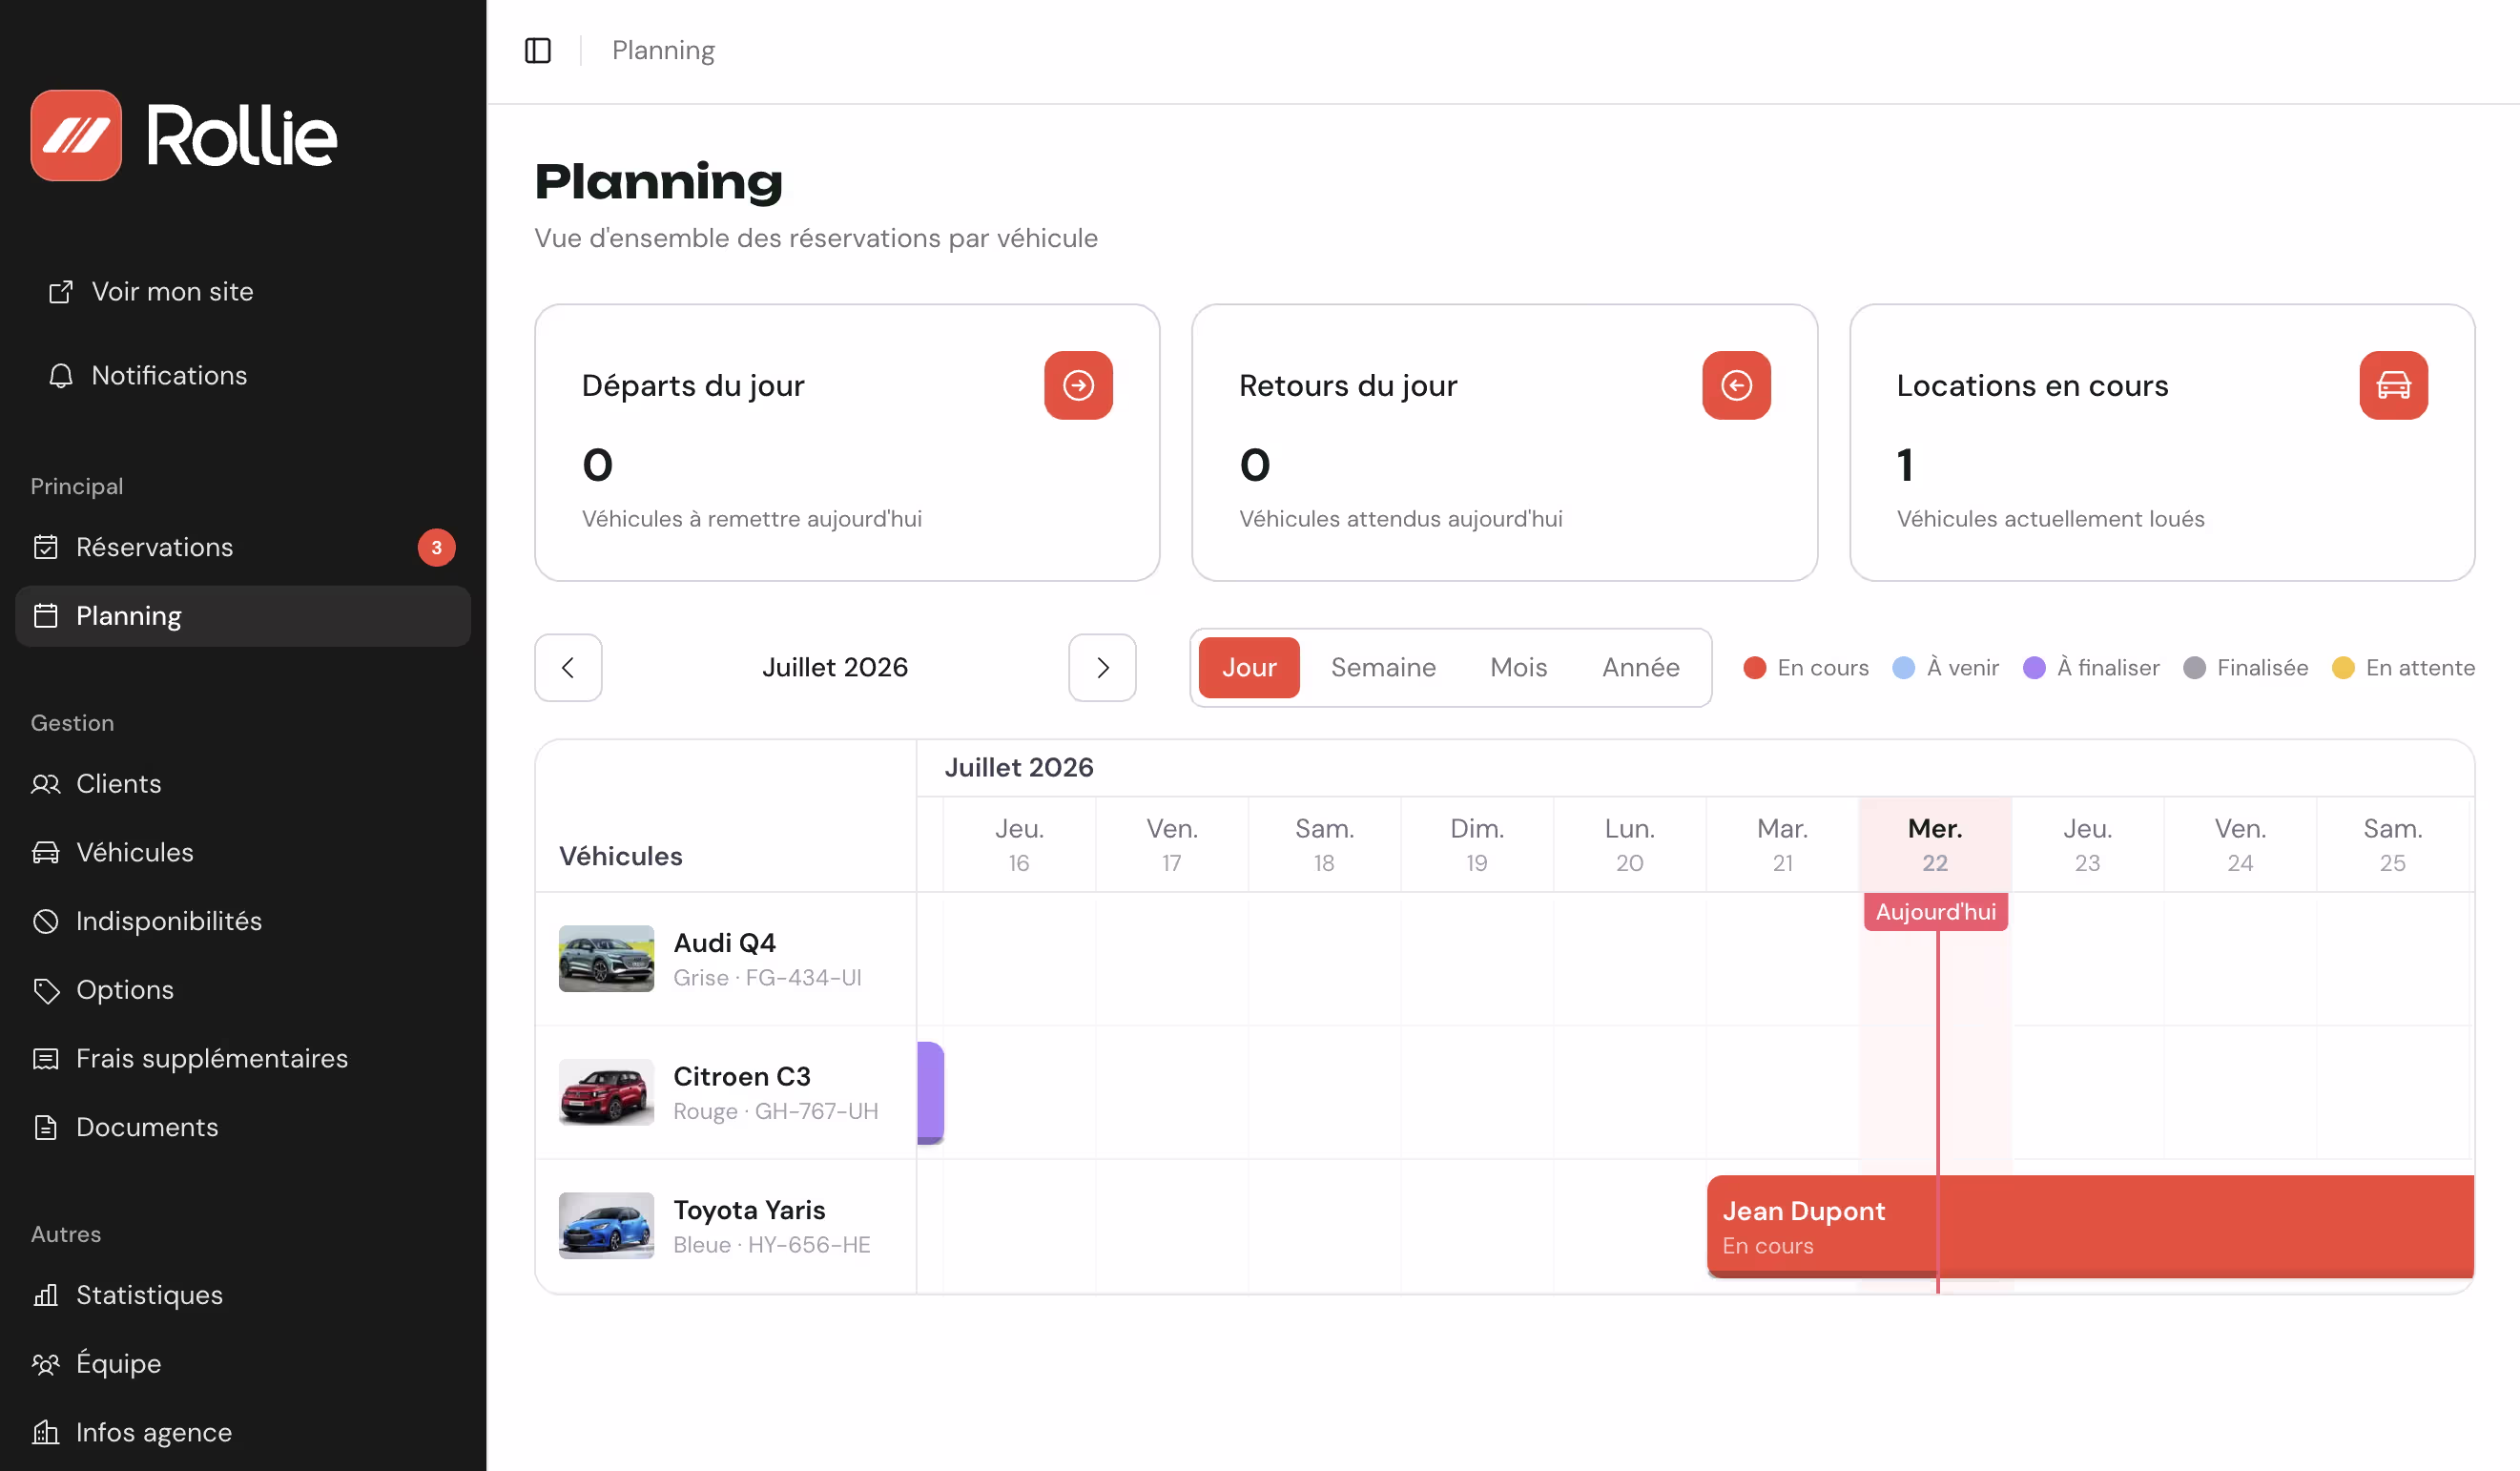Viewport: 2520px width, 1471px height.
Task: Open Notifications from the bell icon
Action: [x=61, y=375]
